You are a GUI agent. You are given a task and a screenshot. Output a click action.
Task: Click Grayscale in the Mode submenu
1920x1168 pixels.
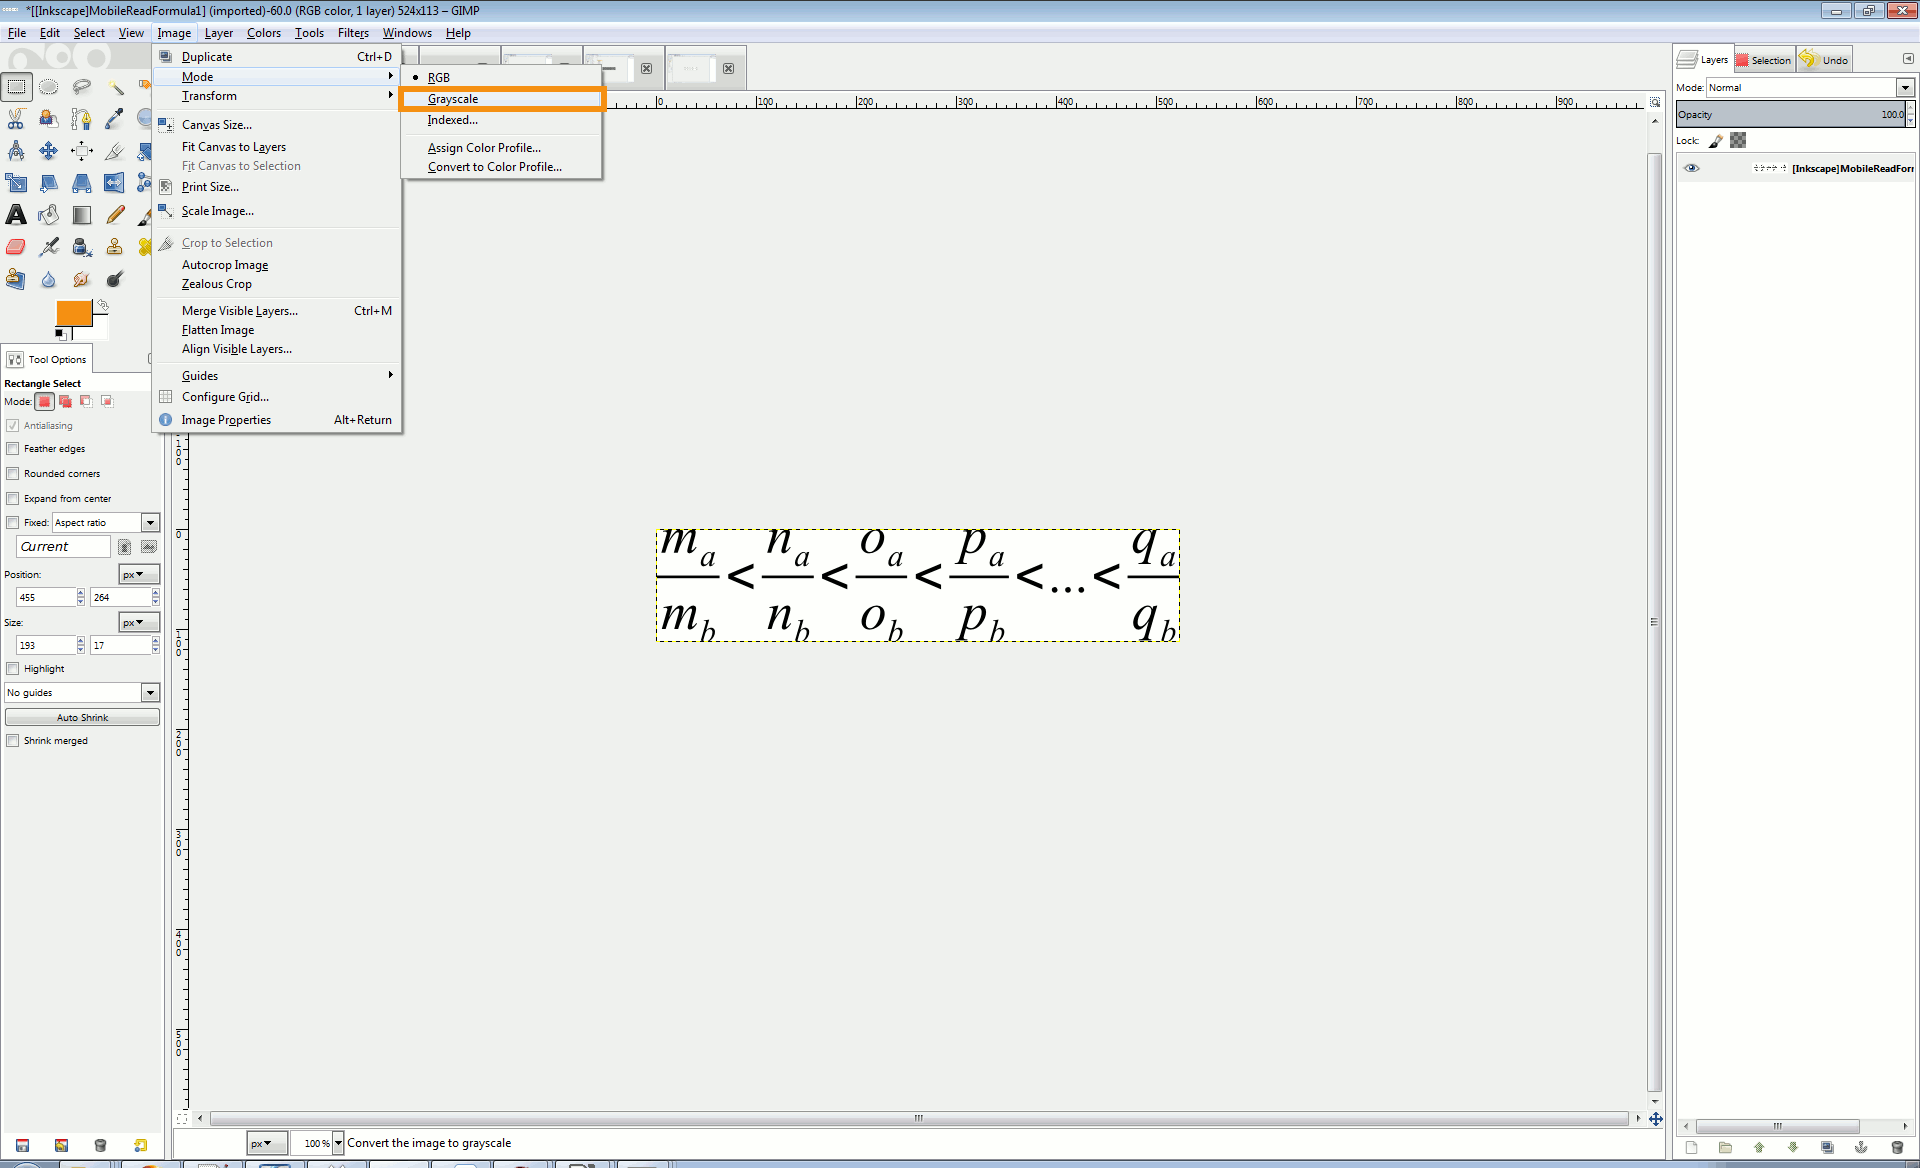pos(453,99)
